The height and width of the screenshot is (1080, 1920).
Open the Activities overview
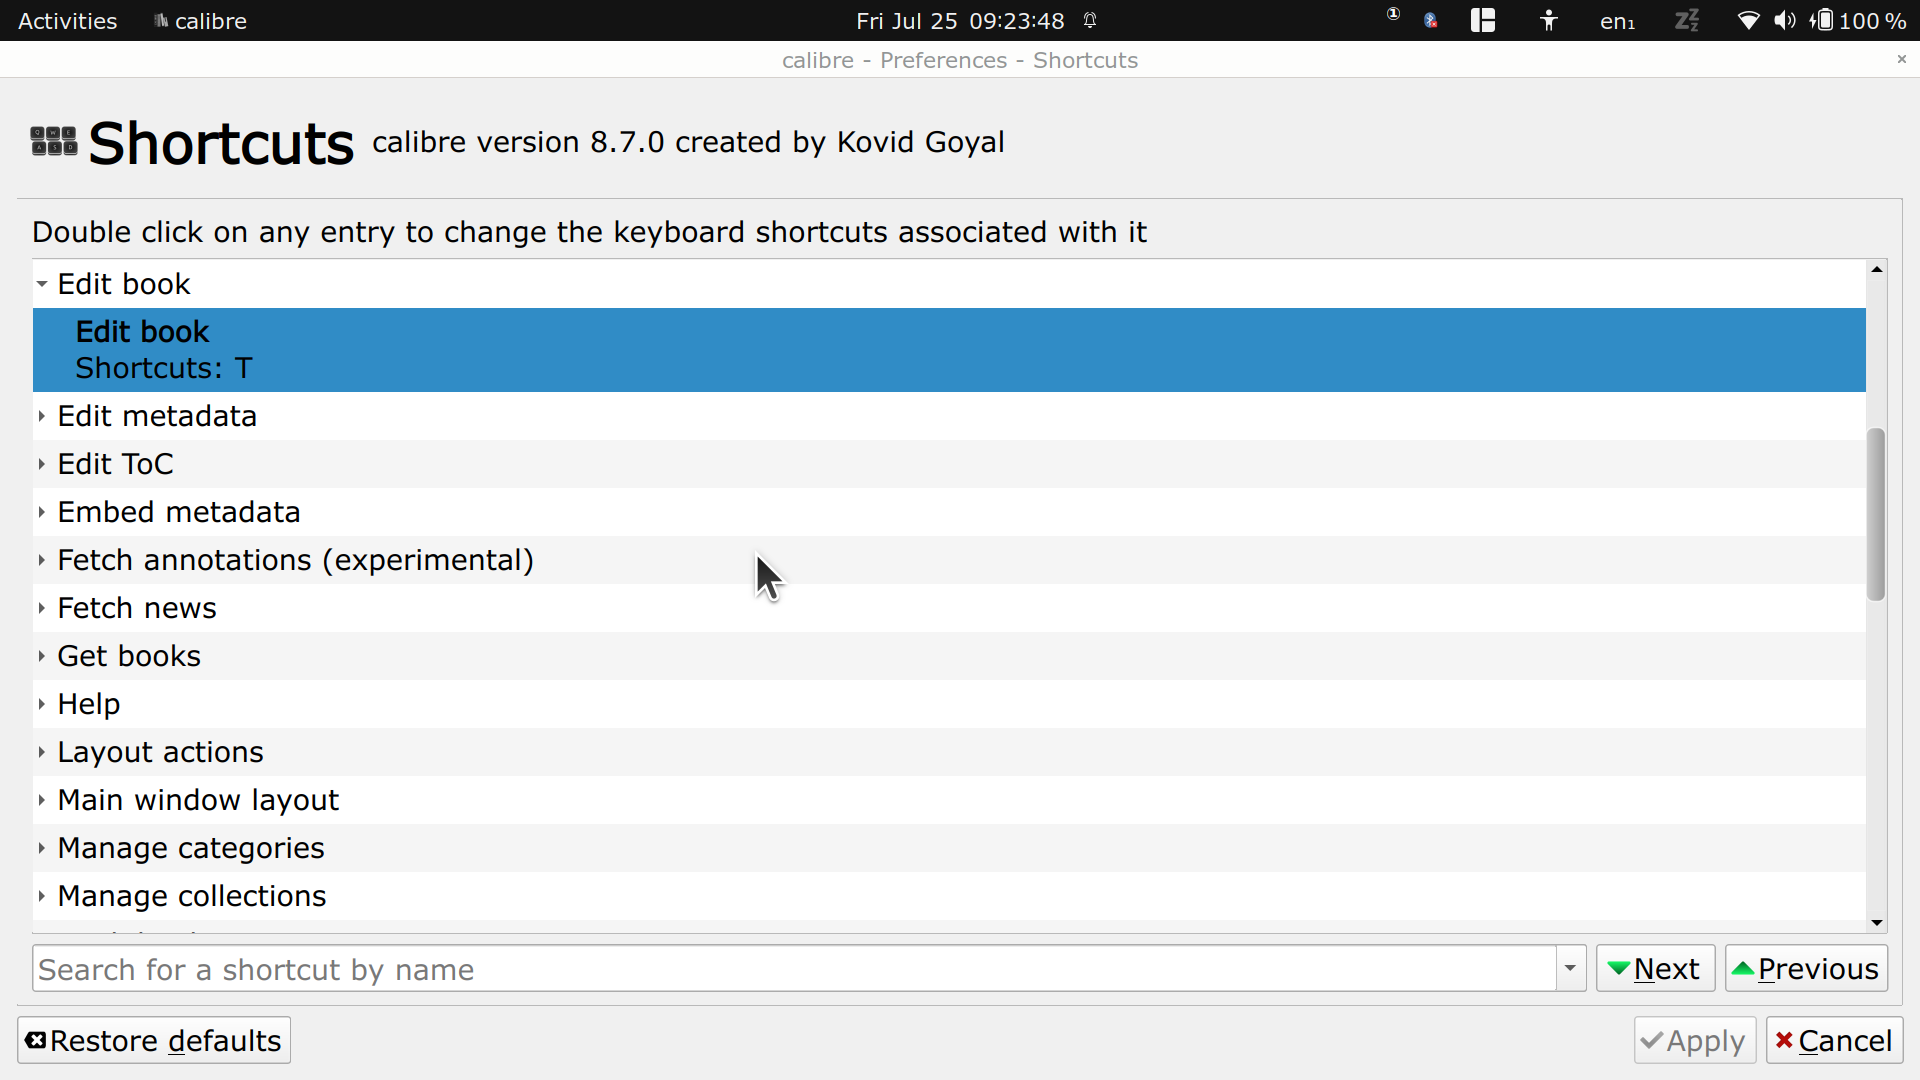pos(67,21)
